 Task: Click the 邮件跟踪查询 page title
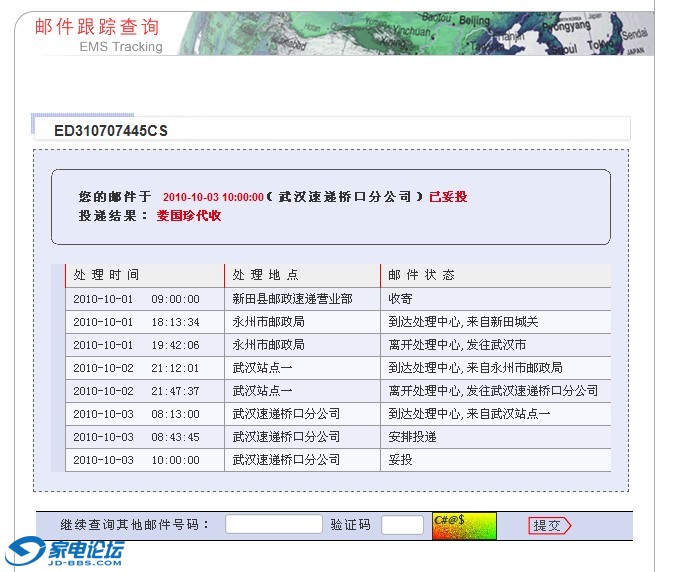point(96,26)
